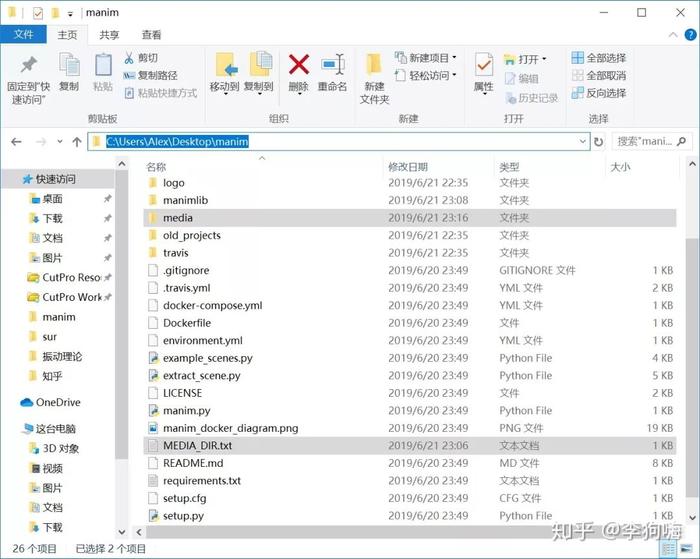Switch to the Home (主页) tab
The height and width of the screenshot is (559, 700).
click(x=67, y=35)
